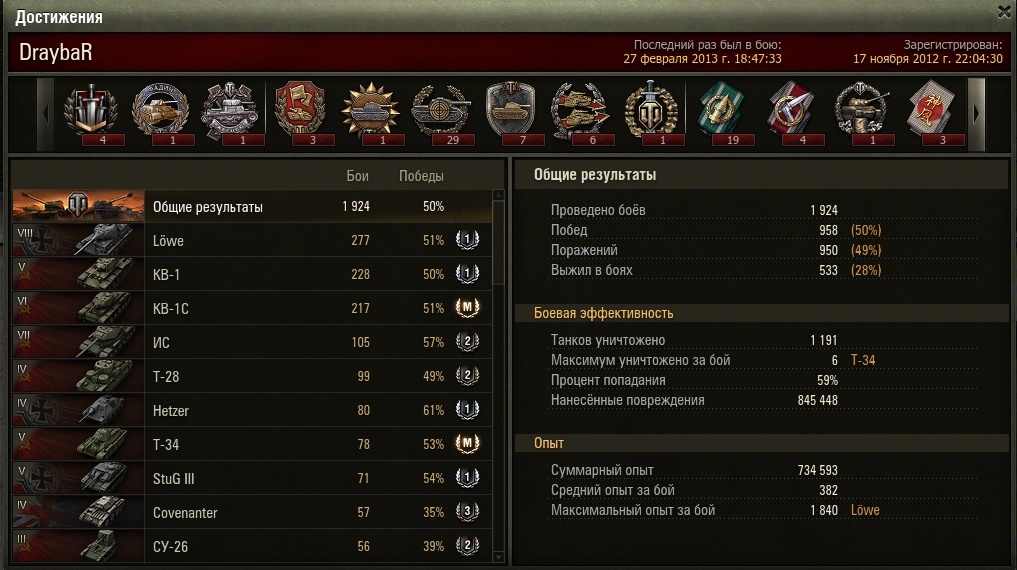Click the mastery badge M on КВ-1С row

pyautogui.click(x=467, y=307)
